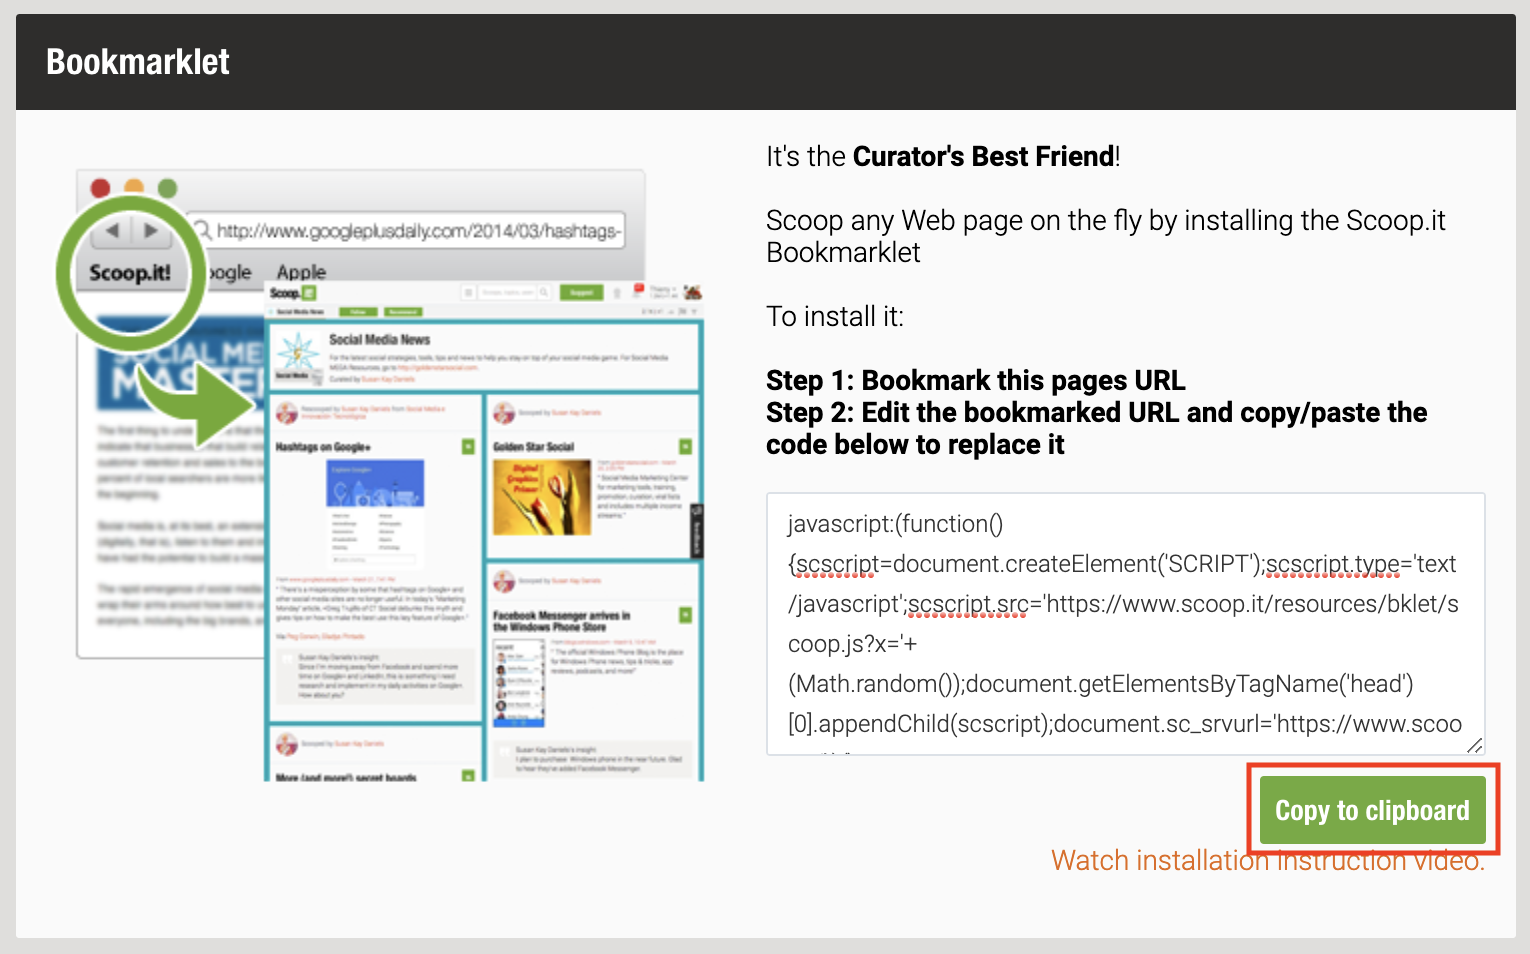Open the Watch installation instruction video link
Viewport: 1530px width, 954px height.
coord(1268,861)
